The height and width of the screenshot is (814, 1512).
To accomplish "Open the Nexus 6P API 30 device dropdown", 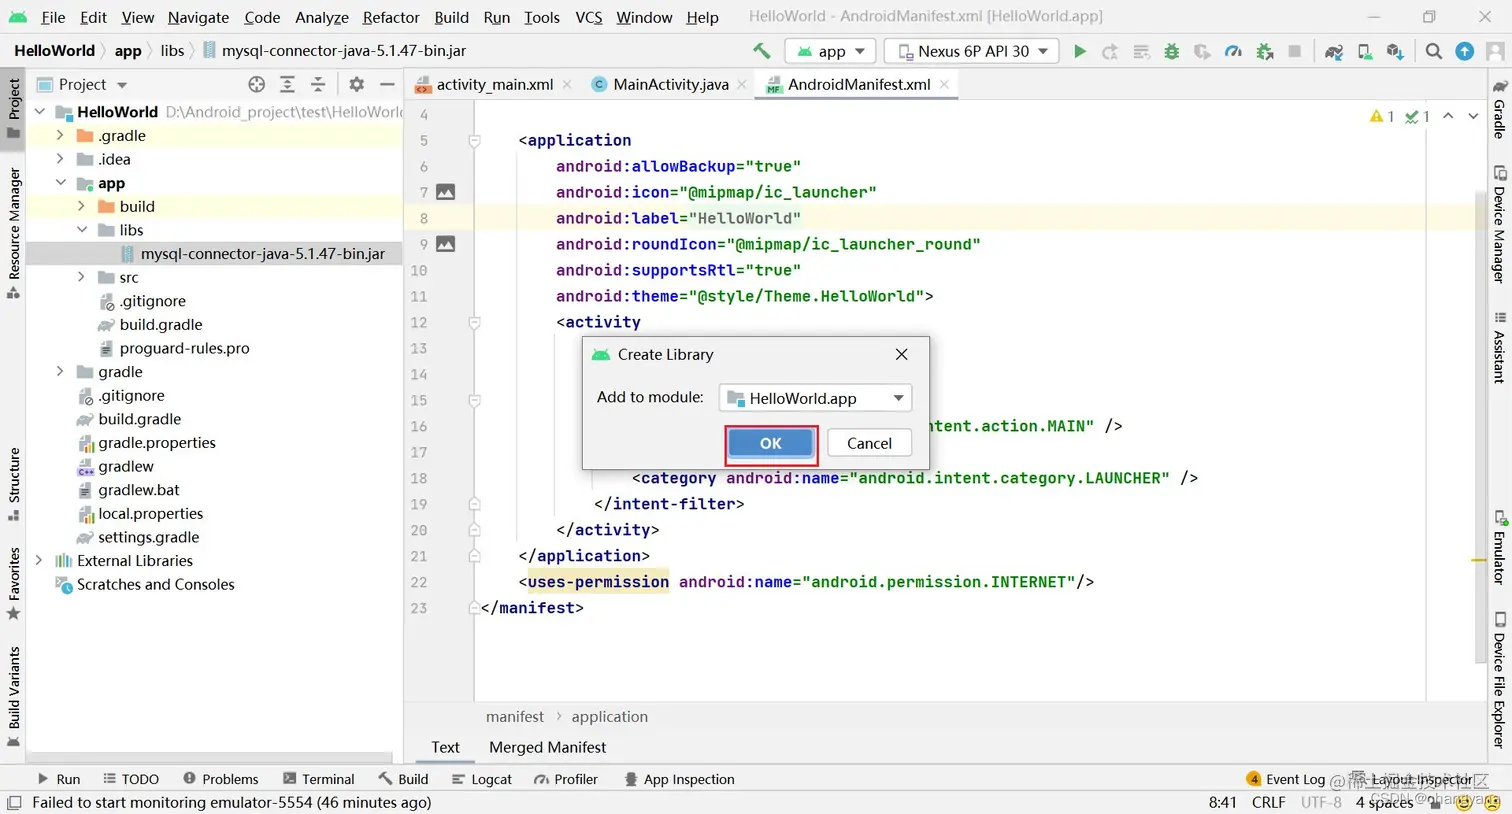I will click(x=972, y=51).
